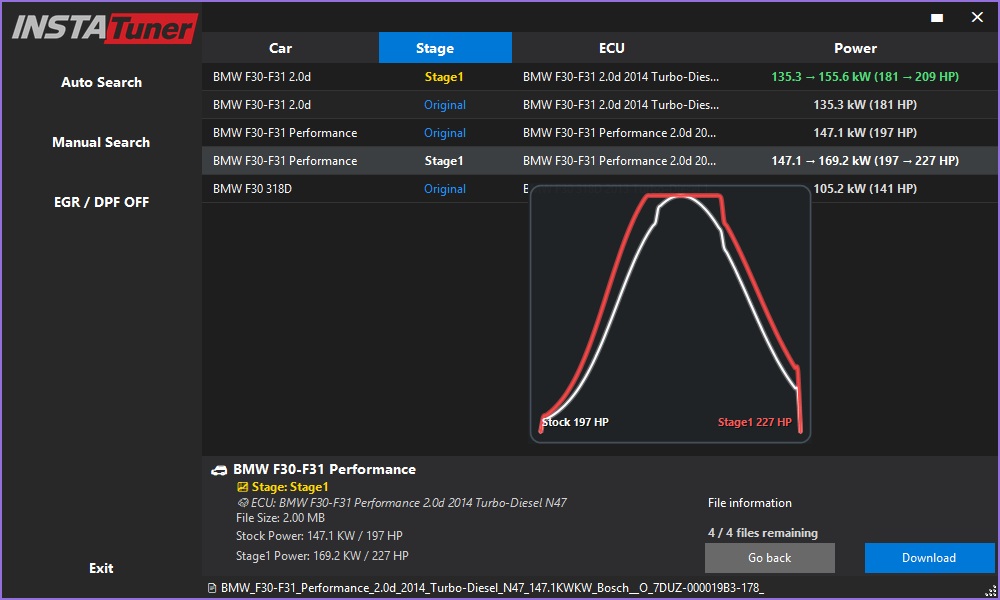Image resolution: width=1000 pixels, height=600 pixels.
Task: Click the chart icon next to Stage: Stage1
Action: click(242, 487)
